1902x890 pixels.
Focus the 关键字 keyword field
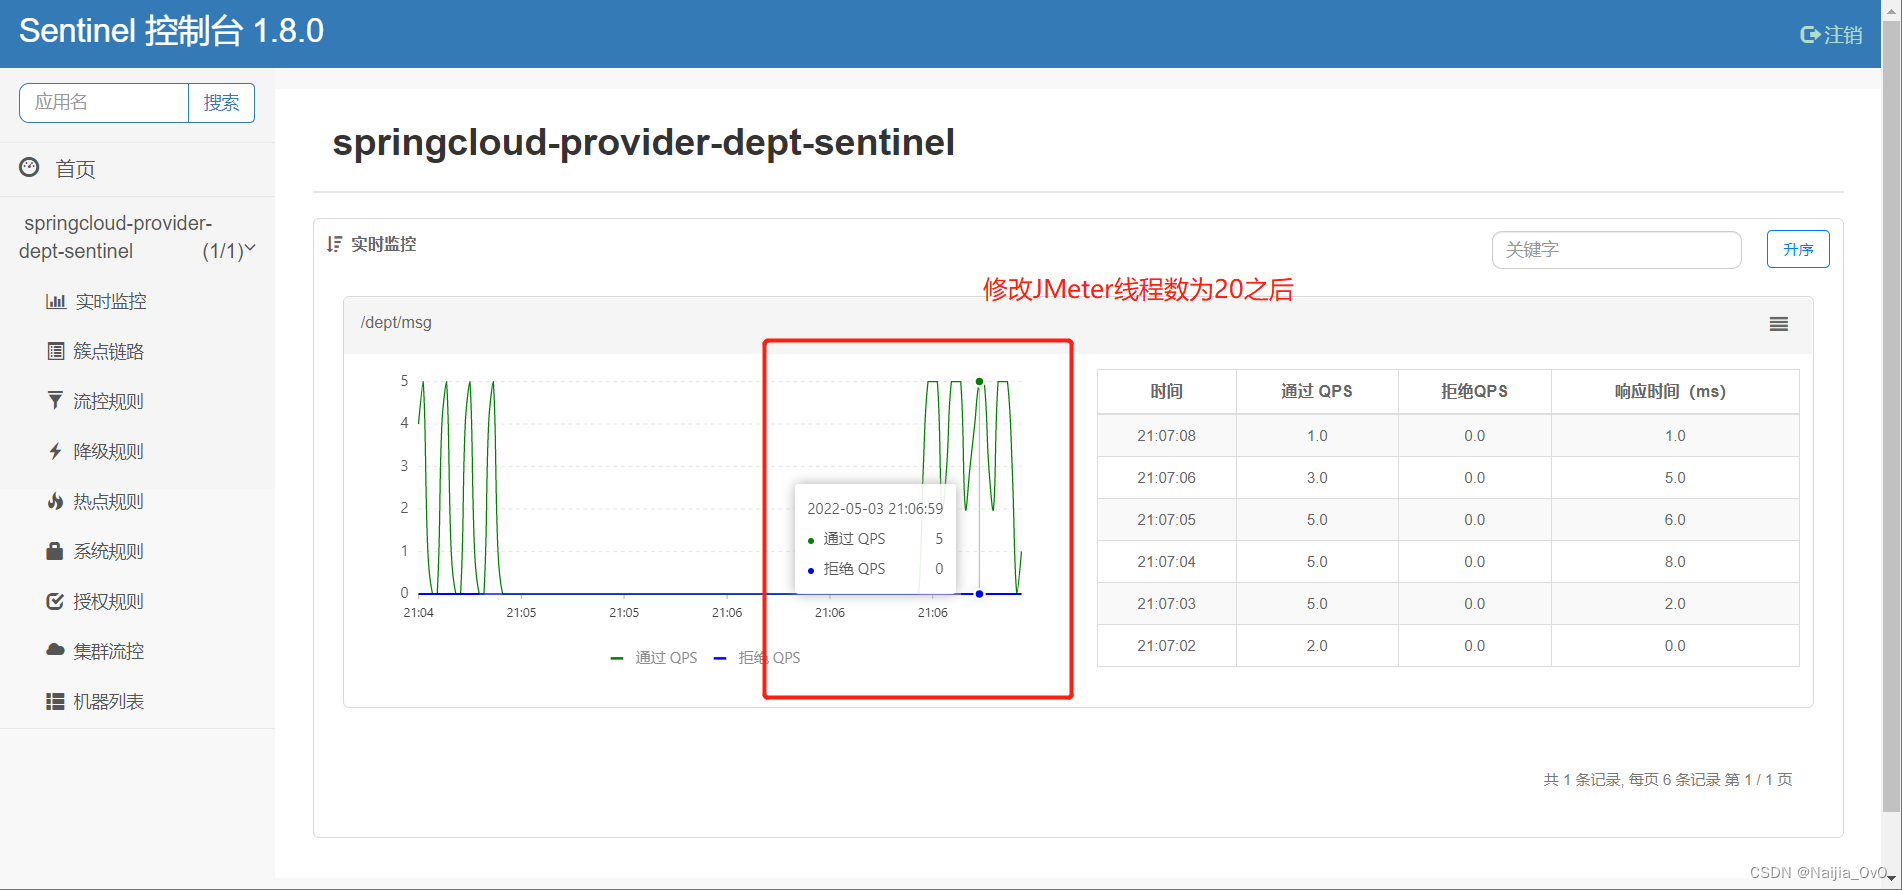point(1616,250)
